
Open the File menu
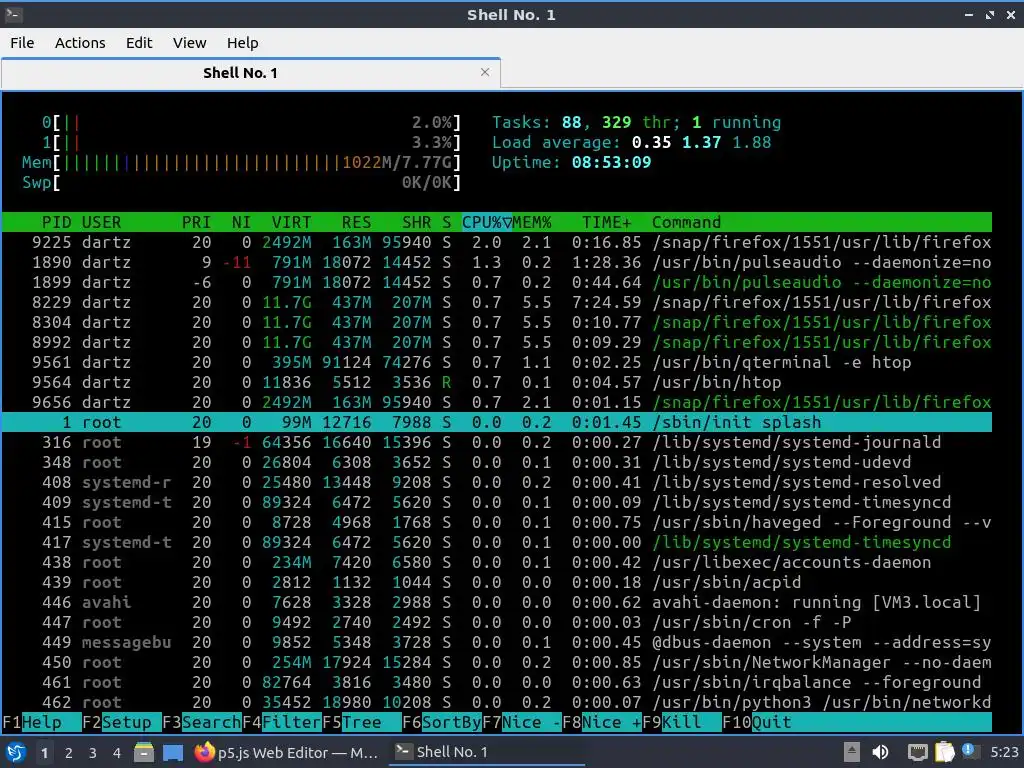(x=22, y=43)
